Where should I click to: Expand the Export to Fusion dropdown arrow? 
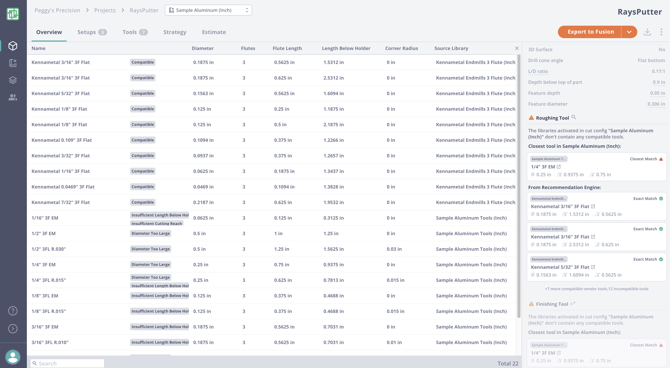pyautogui.click(x=629, y=32)
